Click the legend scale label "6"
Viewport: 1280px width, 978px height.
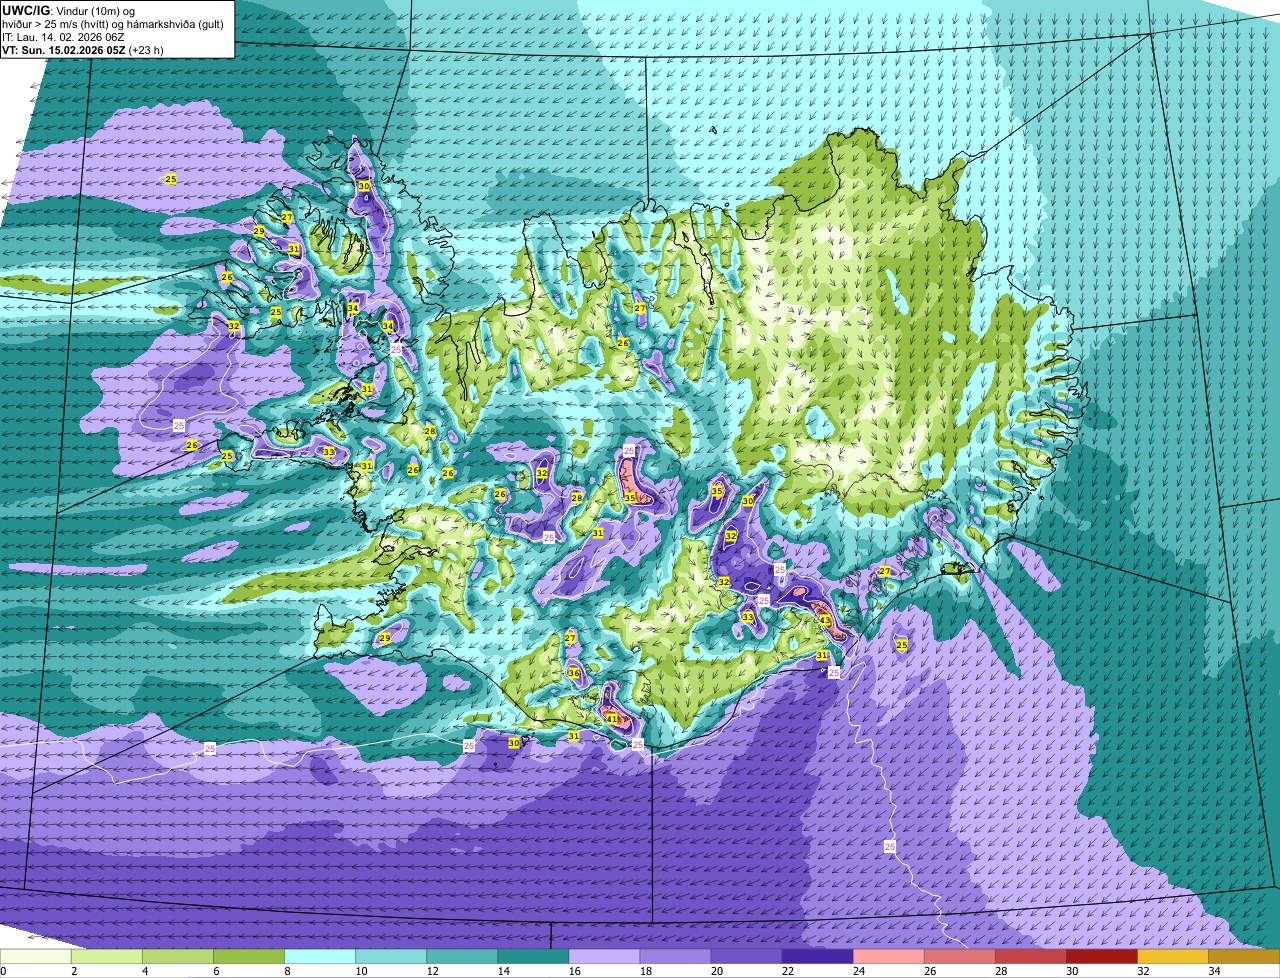tap(215, 971)
